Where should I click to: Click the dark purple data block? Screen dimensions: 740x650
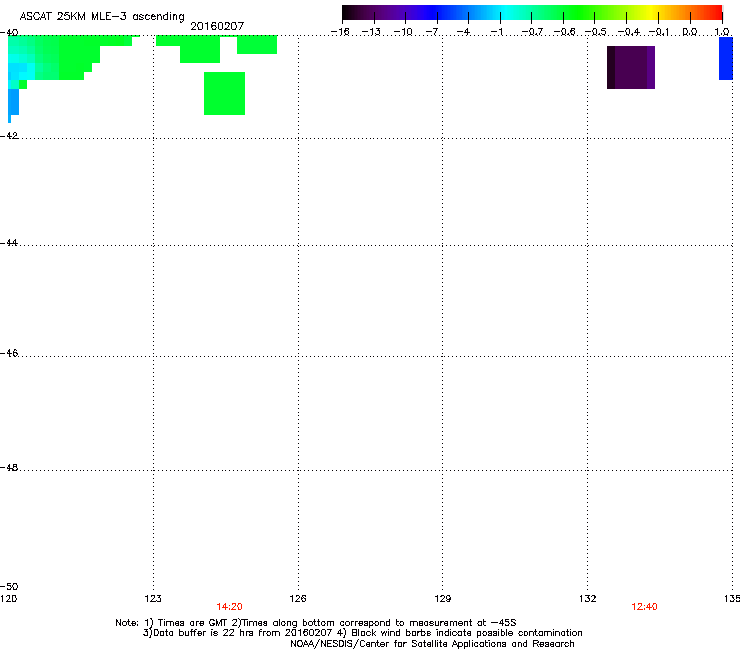click(x=631, y=68)
